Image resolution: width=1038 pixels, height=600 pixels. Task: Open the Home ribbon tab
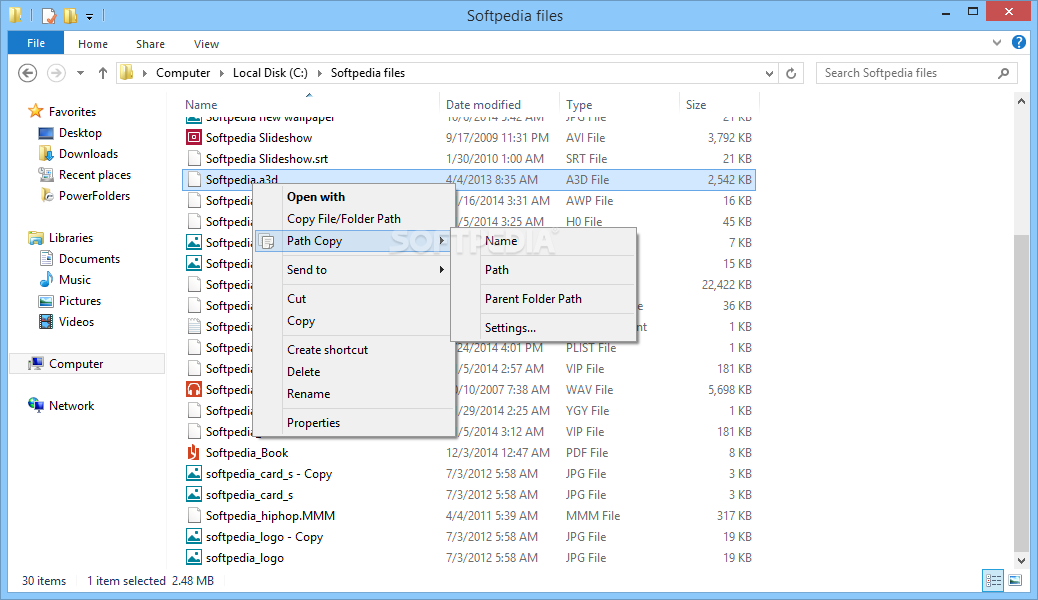coord(93,44)
